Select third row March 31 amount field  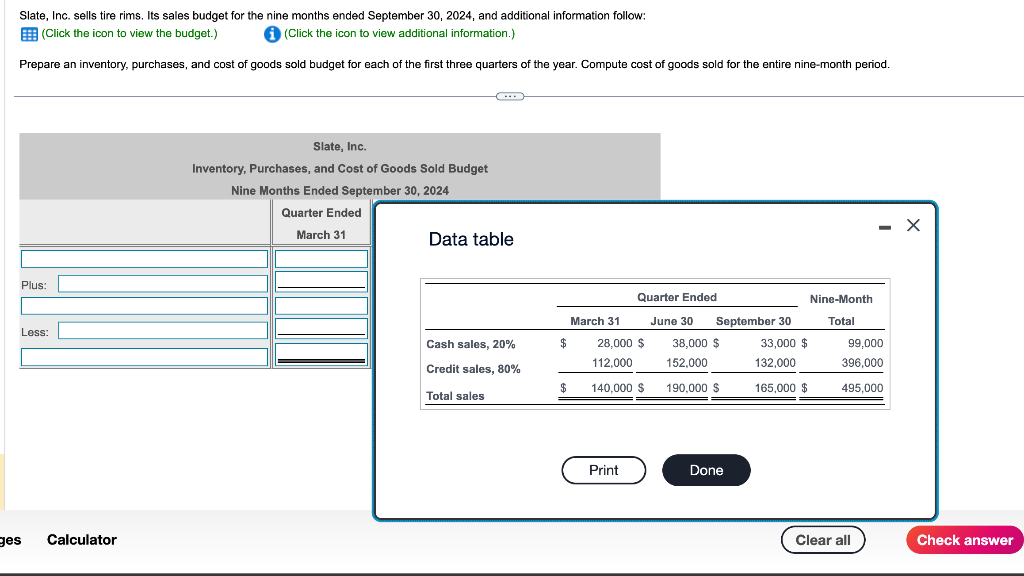pos(321,306)
